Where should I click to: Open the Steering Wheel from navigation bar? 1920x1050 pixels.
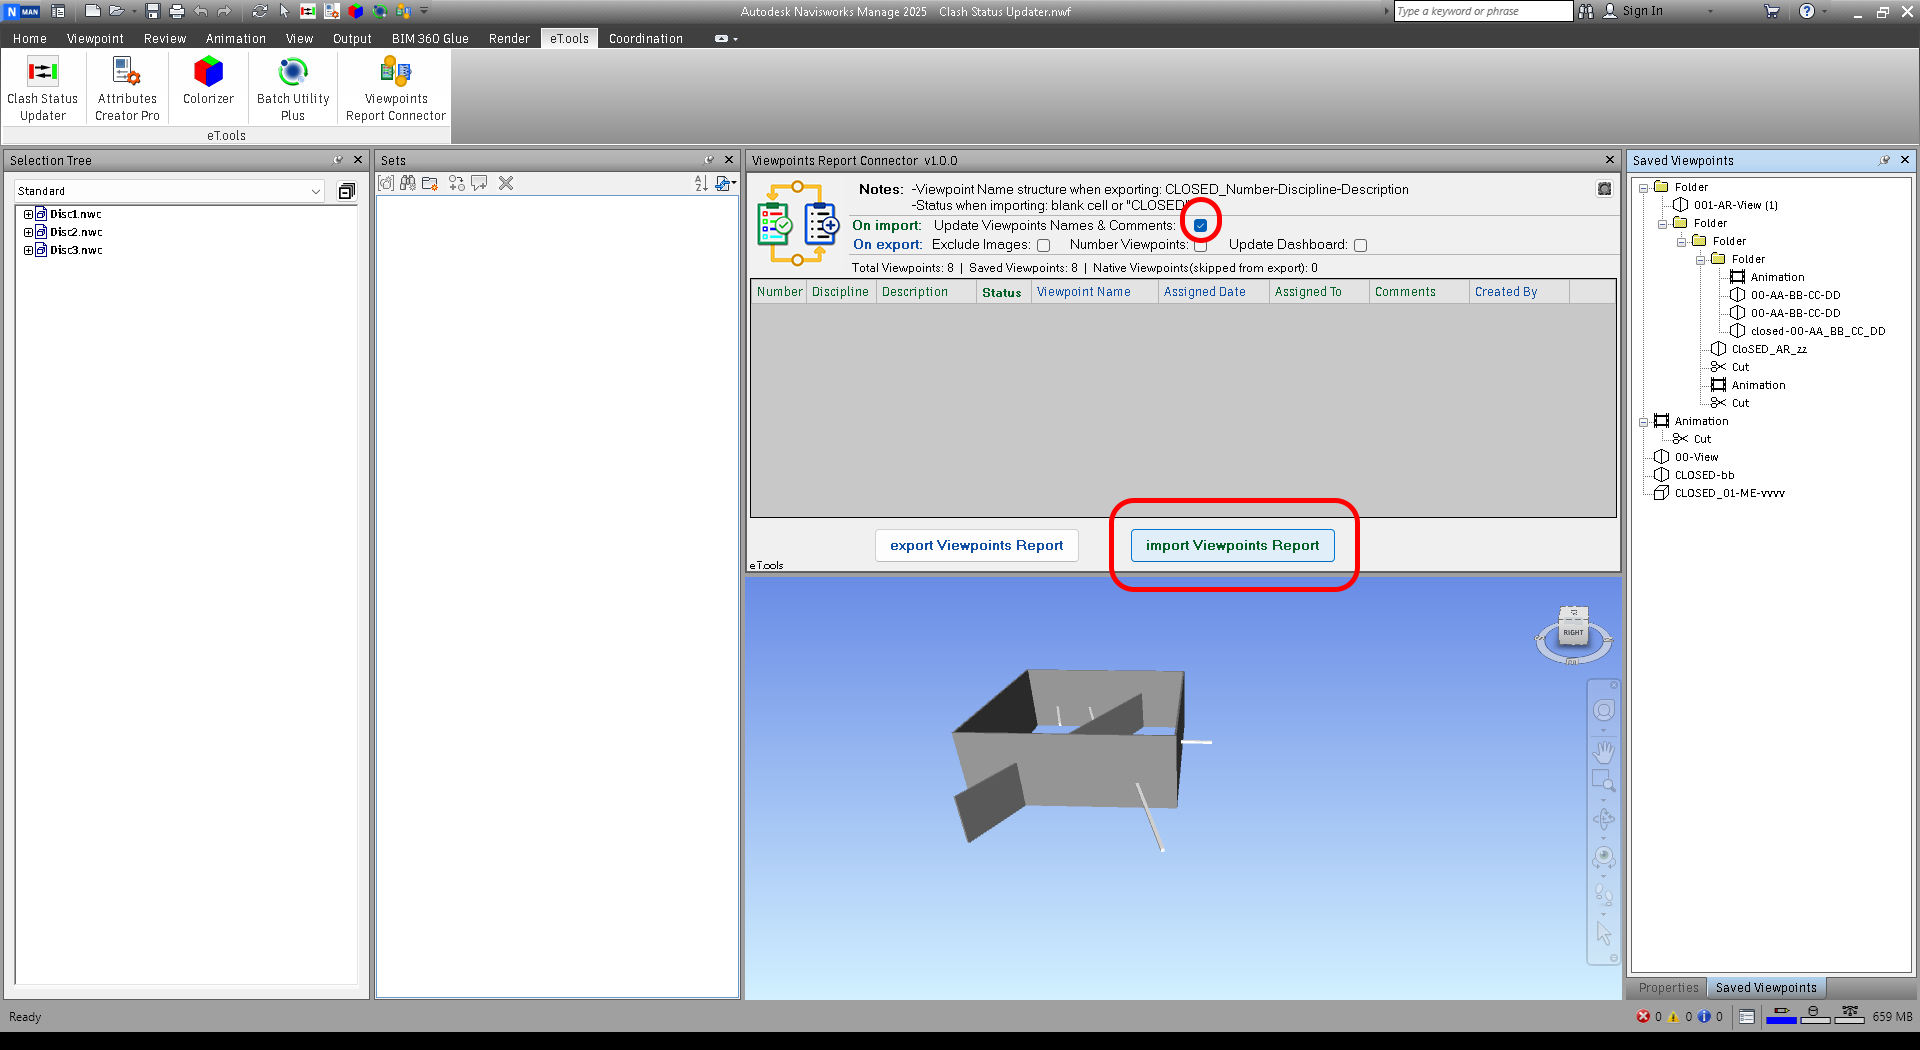[1603, 710]
